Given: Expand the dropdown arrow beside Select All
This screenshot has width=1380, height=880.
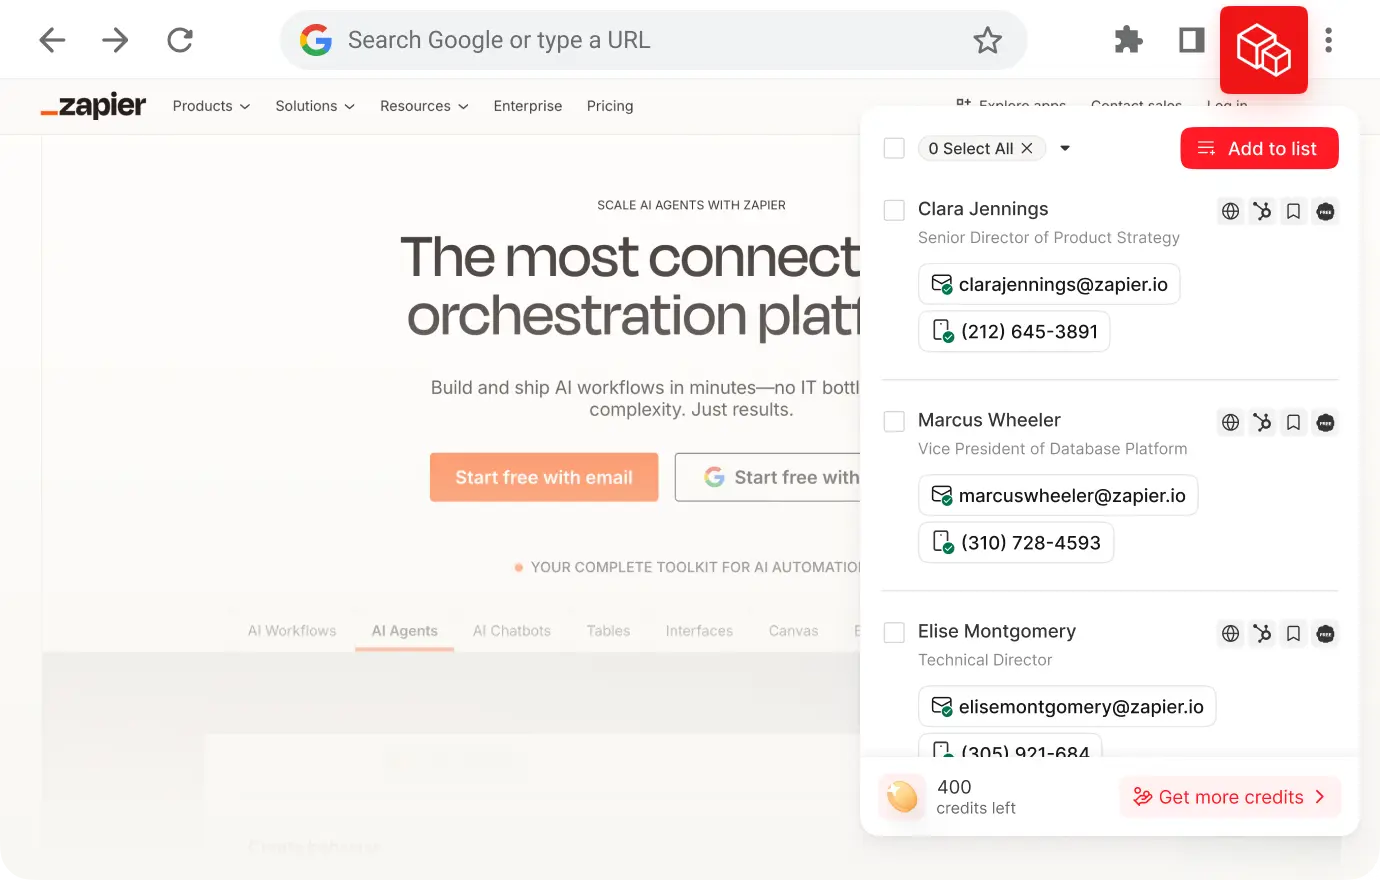Looking at the screenshot, I should click(1065, 149).
